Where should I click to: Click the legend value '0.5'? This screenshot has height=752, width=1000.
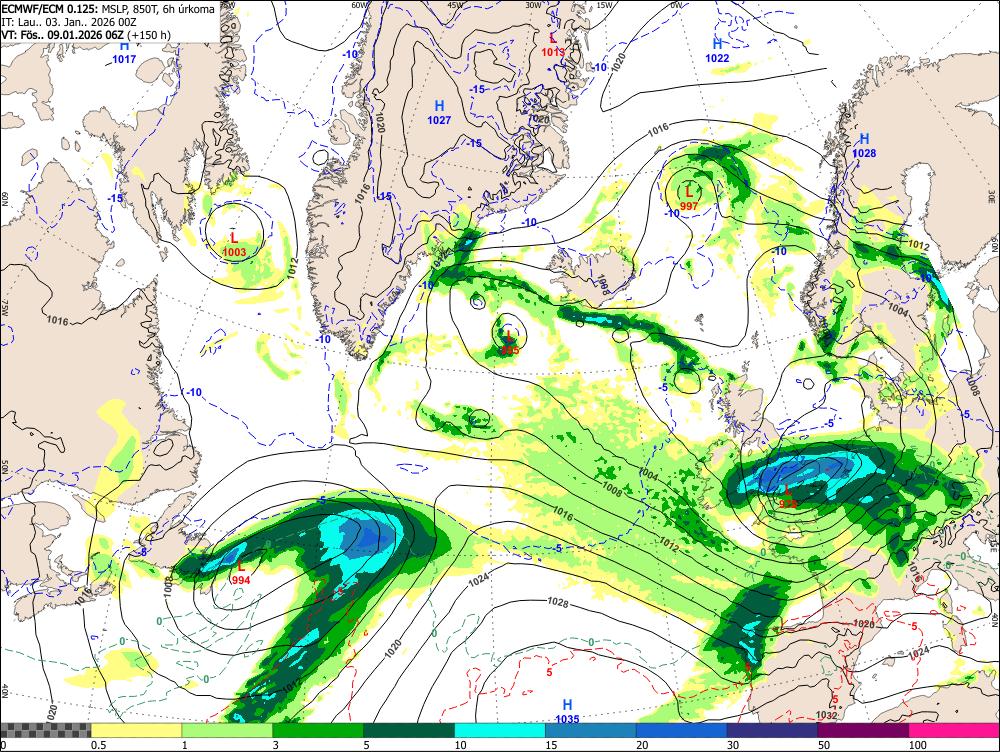98,745
